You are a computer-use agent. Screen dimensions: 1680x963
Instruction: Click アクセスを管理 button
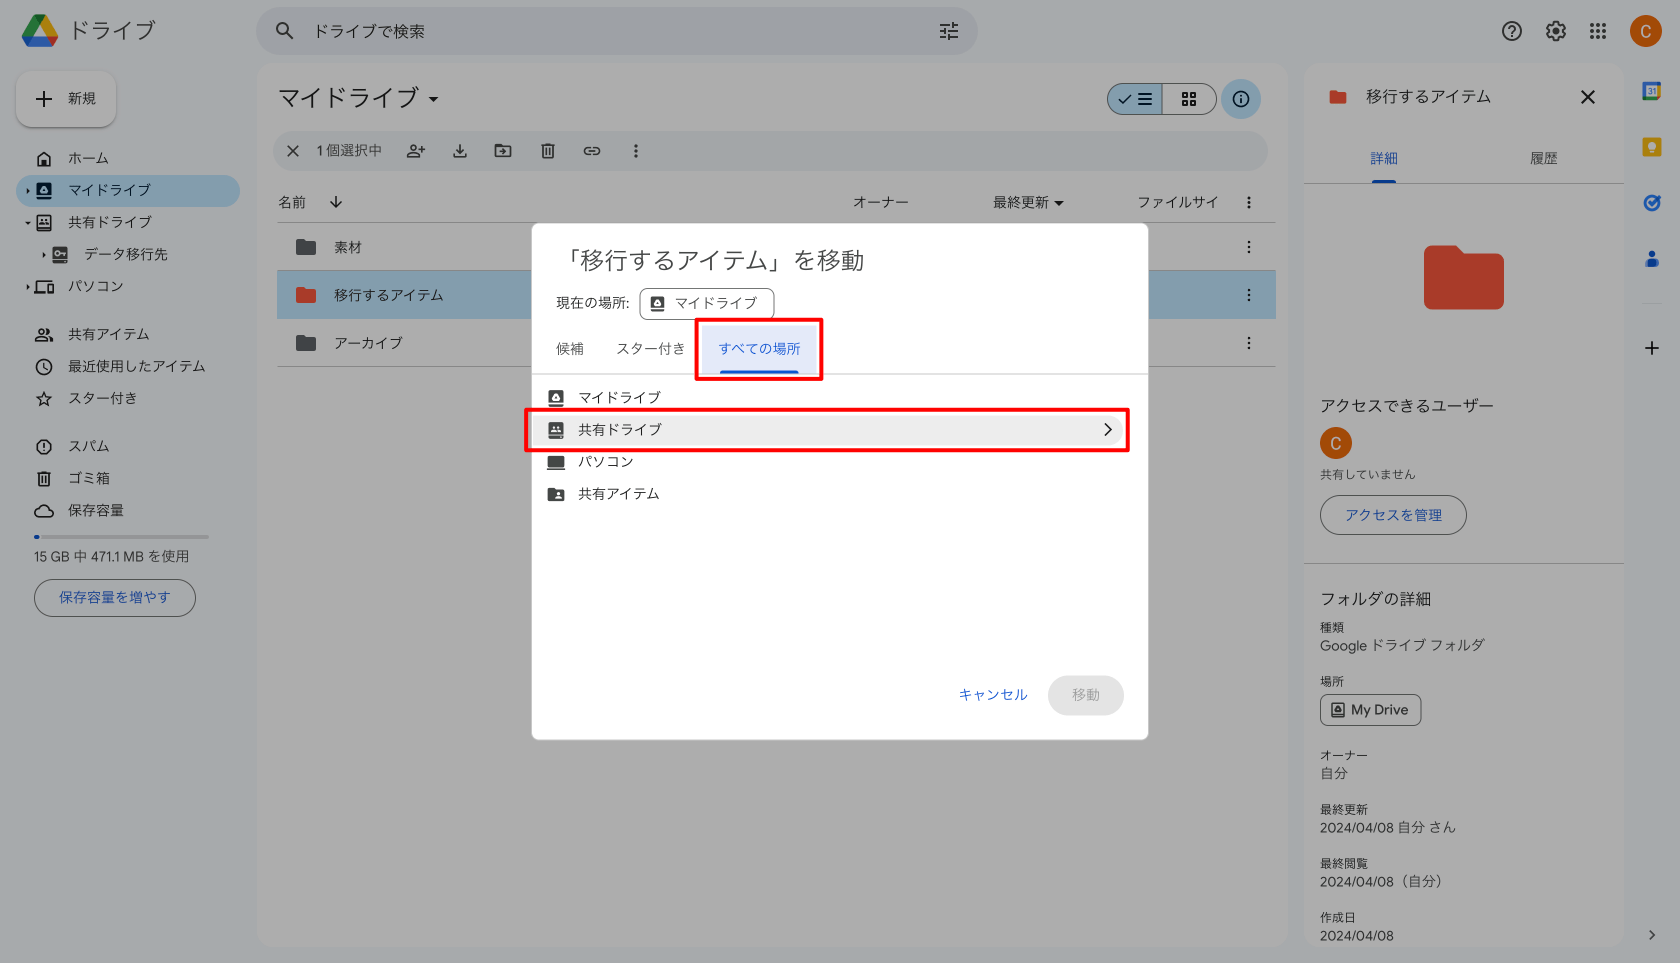(1393, 515)
